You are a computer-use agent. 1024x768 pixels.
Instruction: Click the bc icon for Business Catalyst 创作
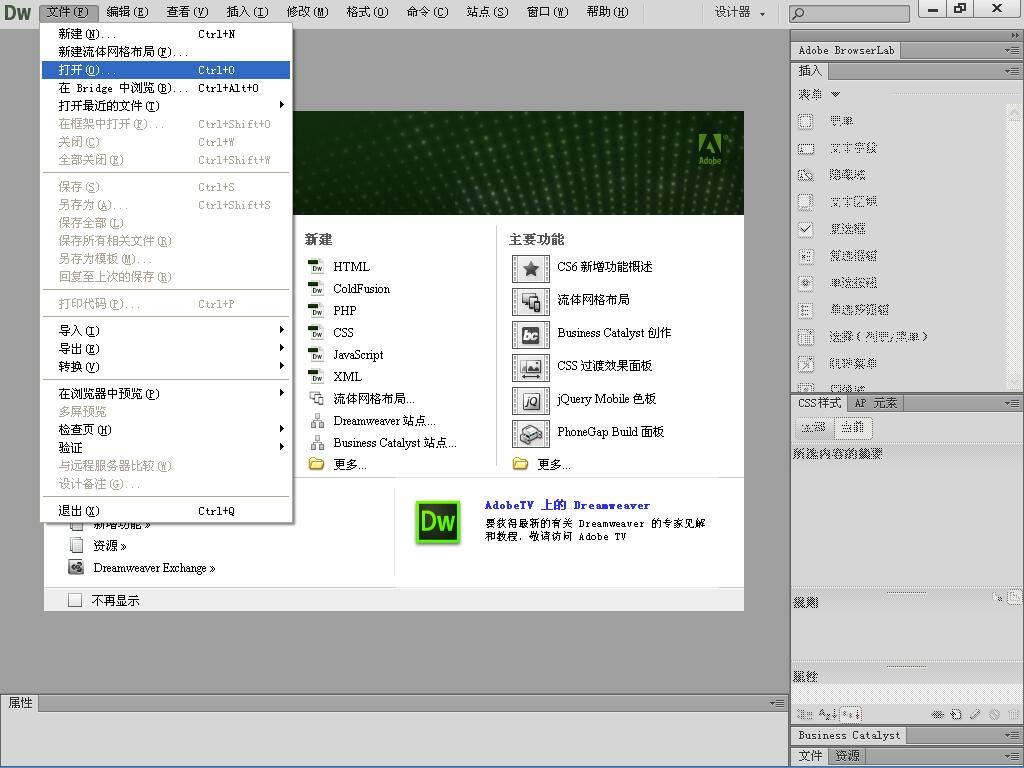coord(530,334)
